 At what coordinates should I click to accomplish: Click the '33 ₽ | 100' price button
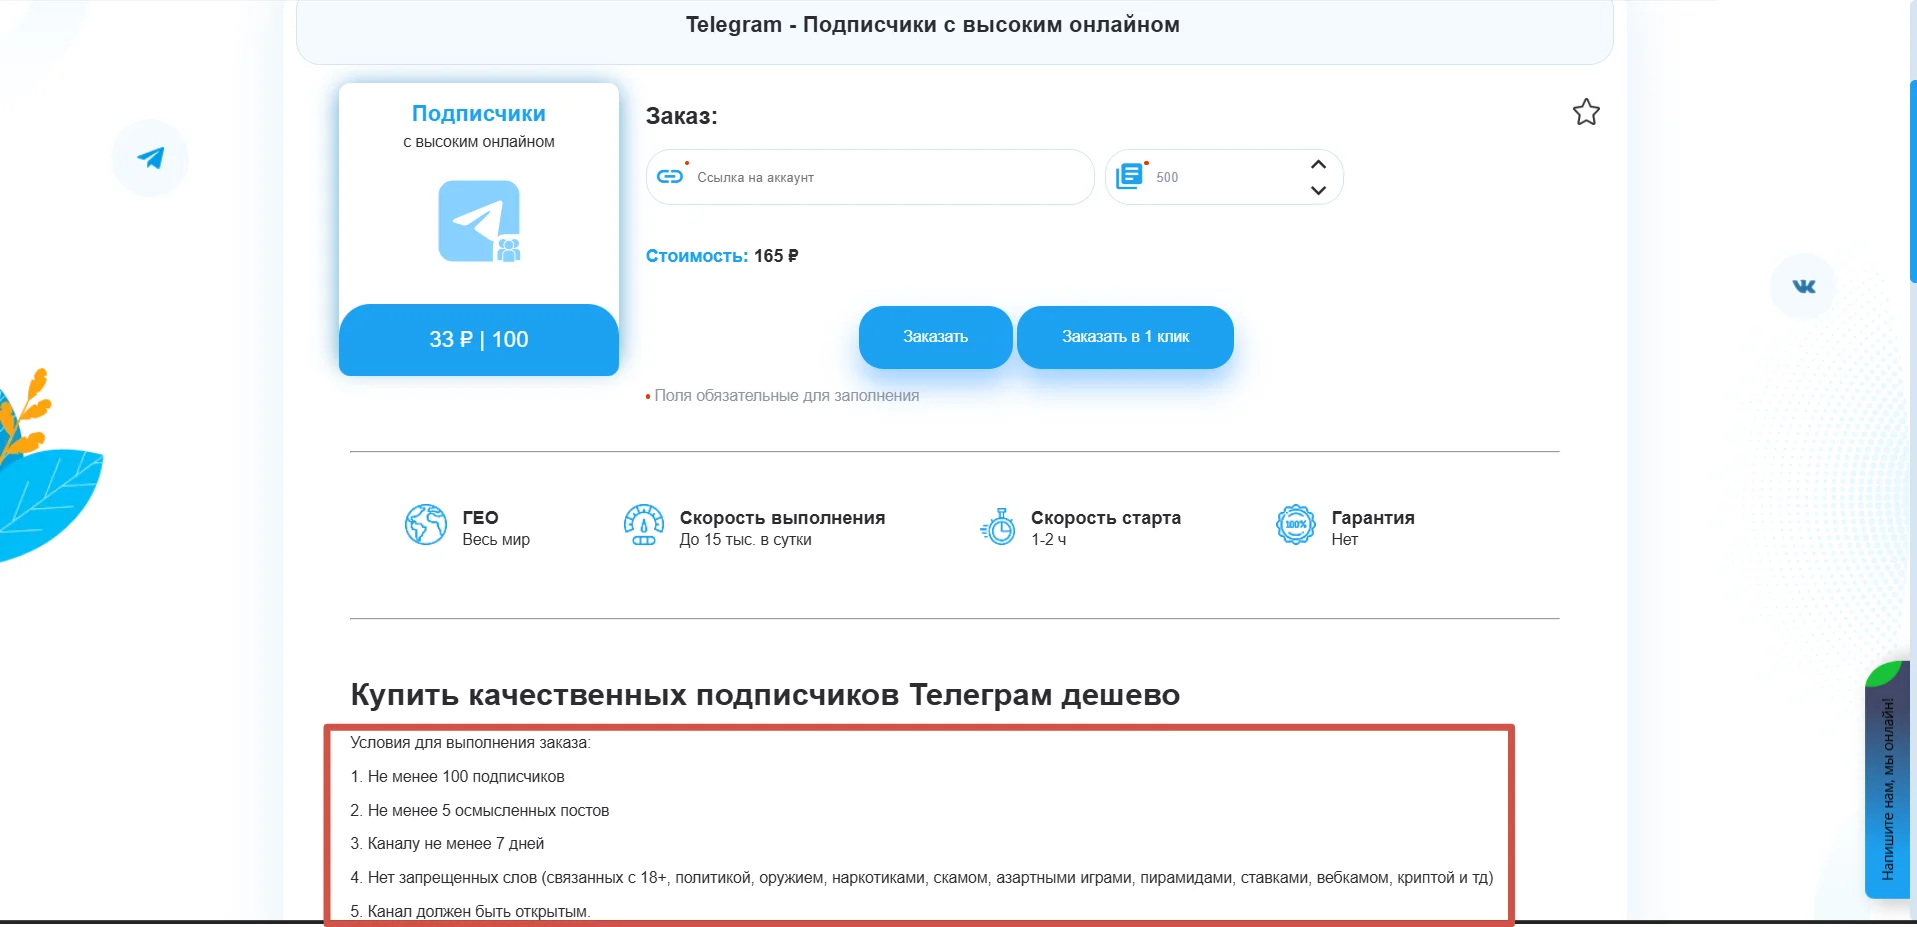pos(479,340)
